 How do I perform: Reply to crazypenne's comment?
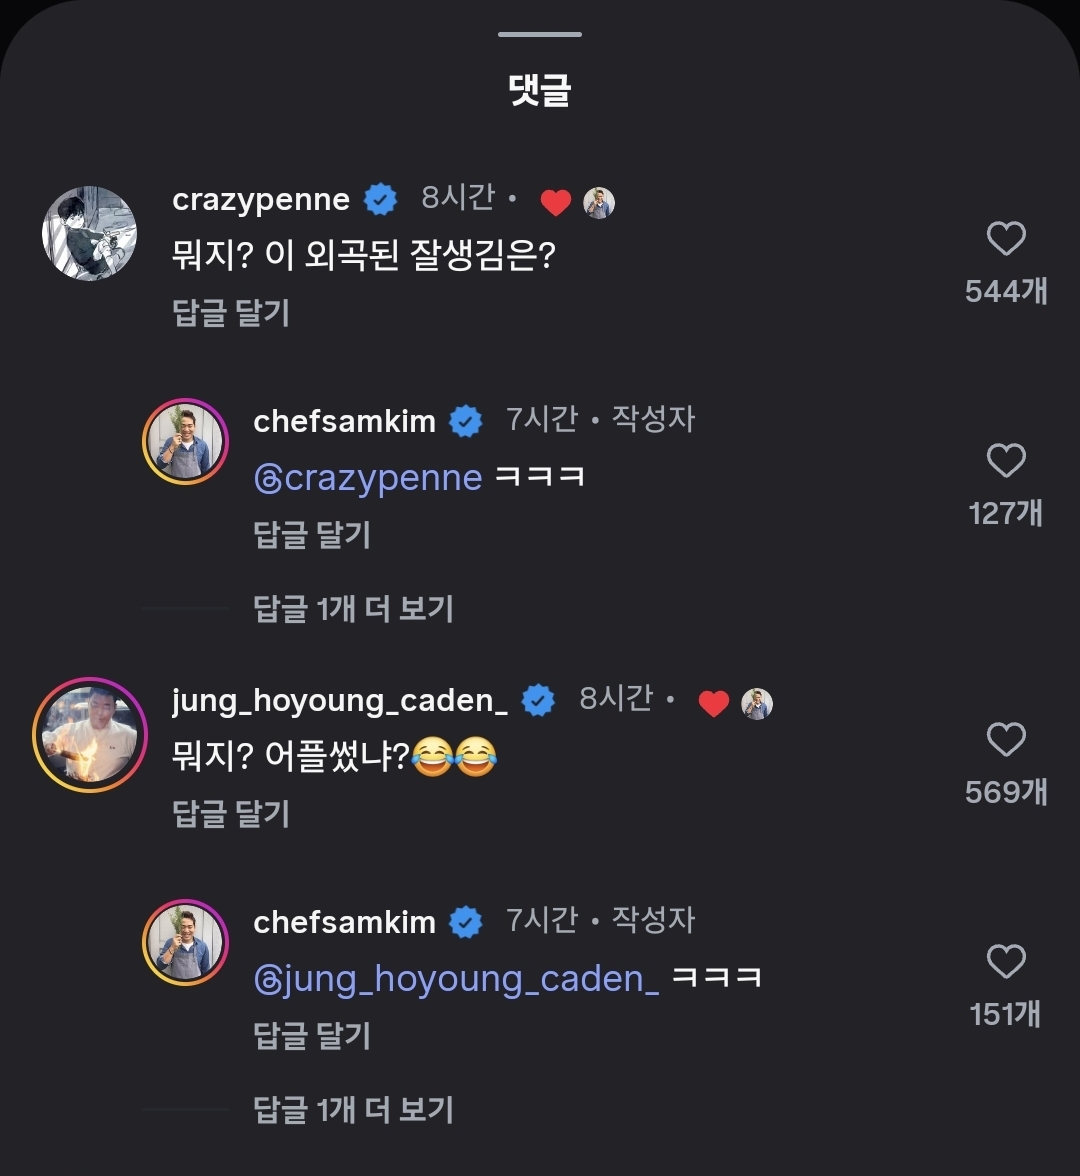pos(231,313)
